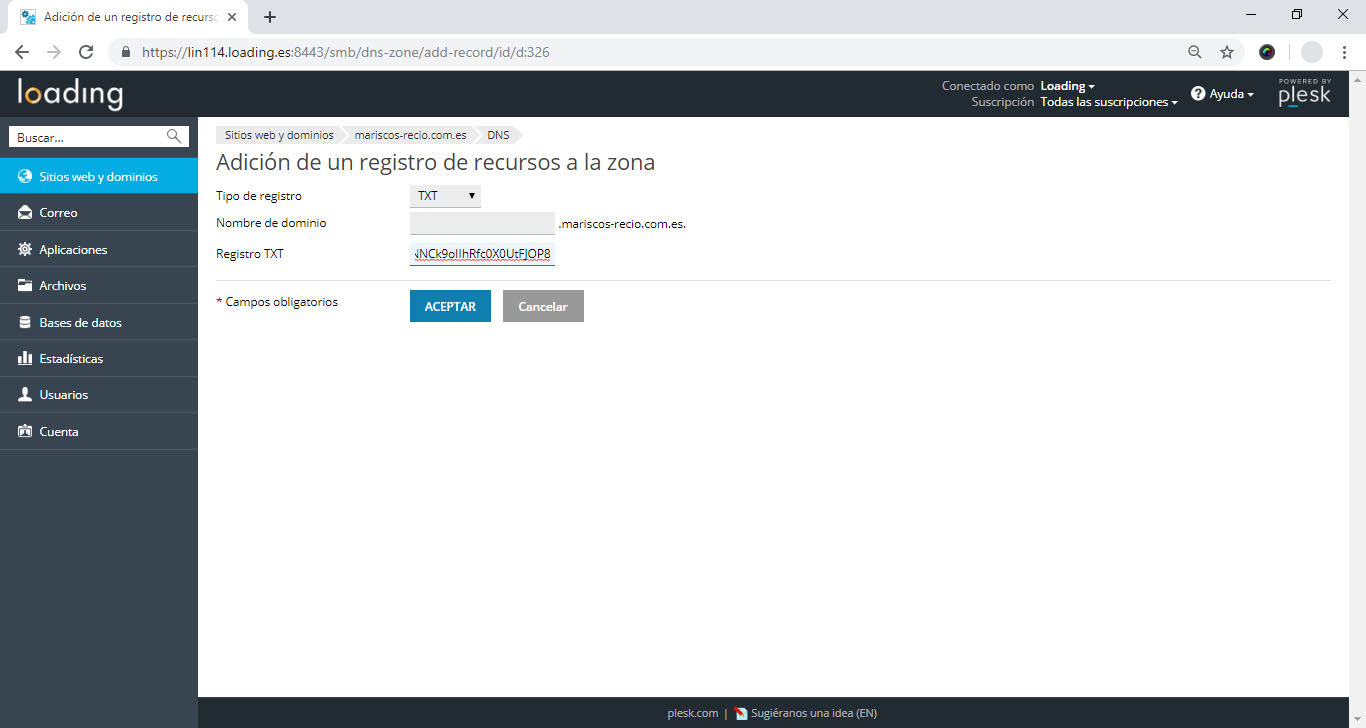Click the folder icon next to Archivos
The width and height of the screenshot is (1366, 728).
click(25, 285)
